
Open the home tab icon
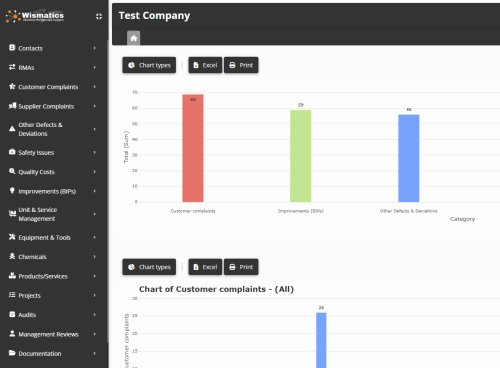[x=134, y=38]
